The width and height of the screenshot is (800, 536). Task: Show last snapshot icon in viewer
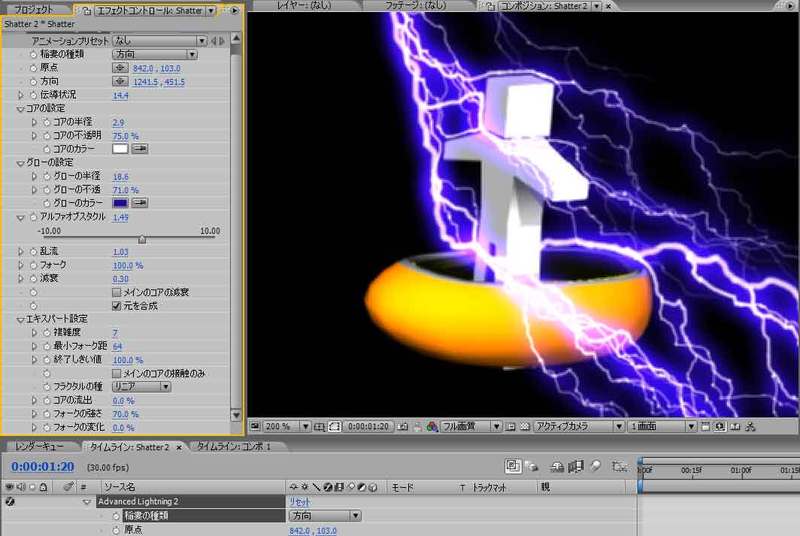[x=417, y=427]
